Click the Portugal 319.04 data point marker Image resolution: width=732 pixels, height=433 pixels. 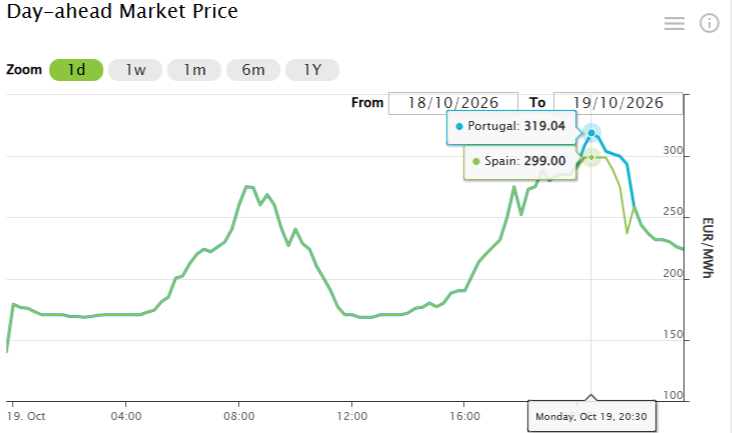click(x=591, y=133)
